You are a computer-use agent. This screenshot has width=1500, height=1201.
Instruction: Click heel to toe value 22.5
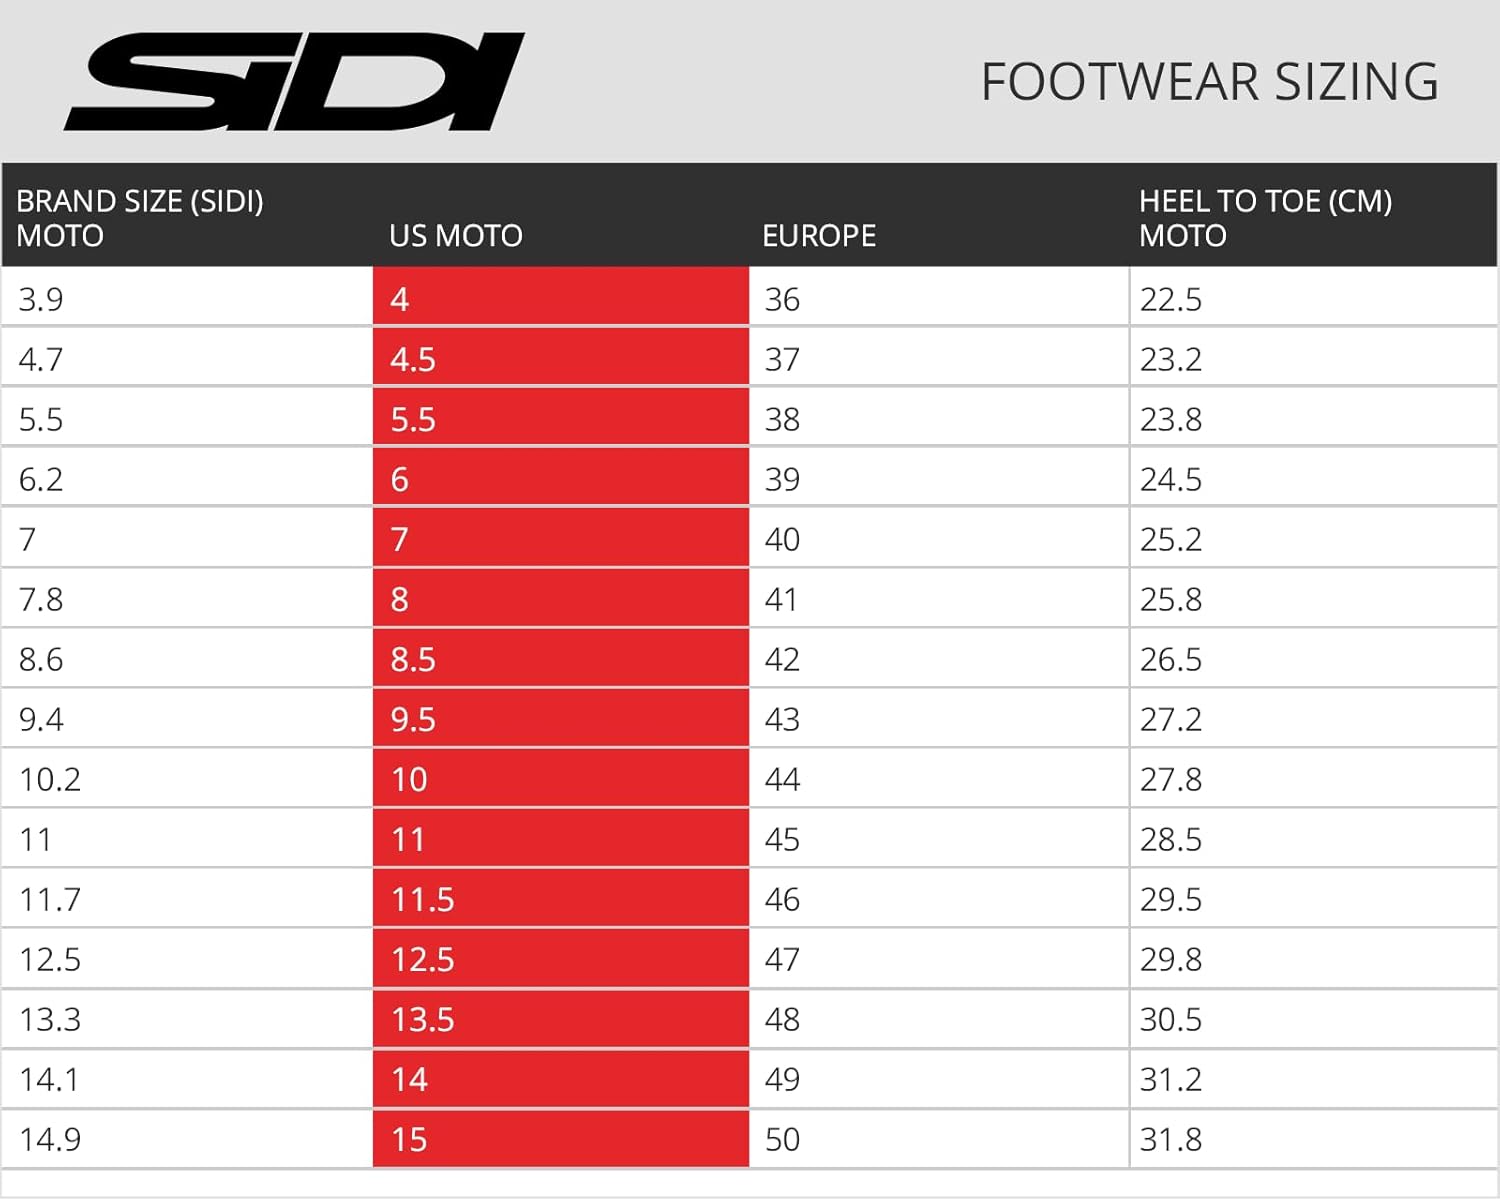1171,299
